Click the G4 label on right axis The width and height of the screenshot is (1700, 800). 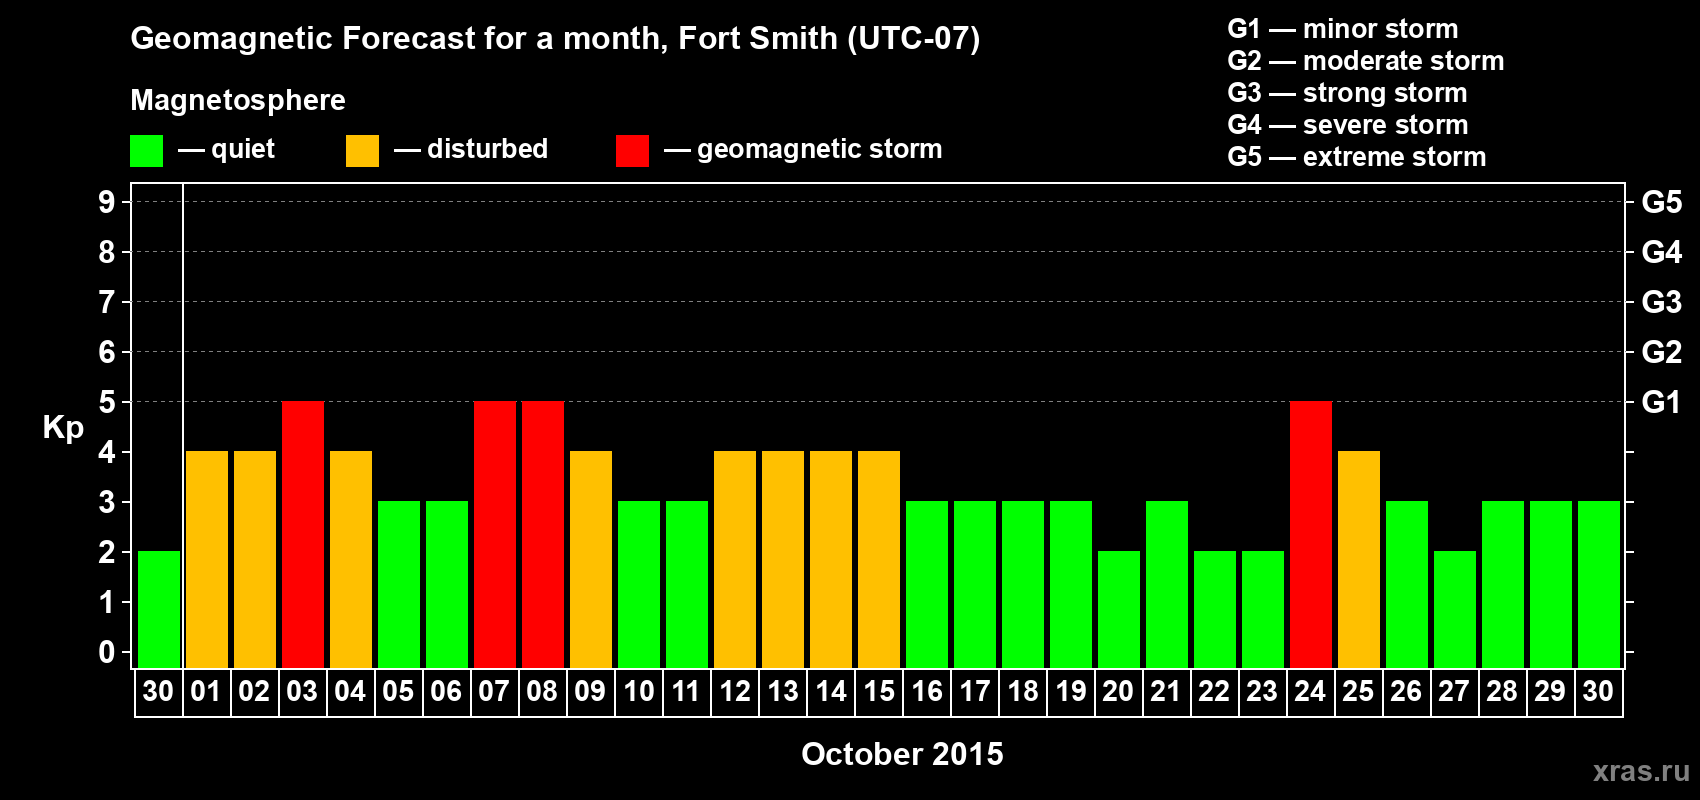coord(1661,252)
